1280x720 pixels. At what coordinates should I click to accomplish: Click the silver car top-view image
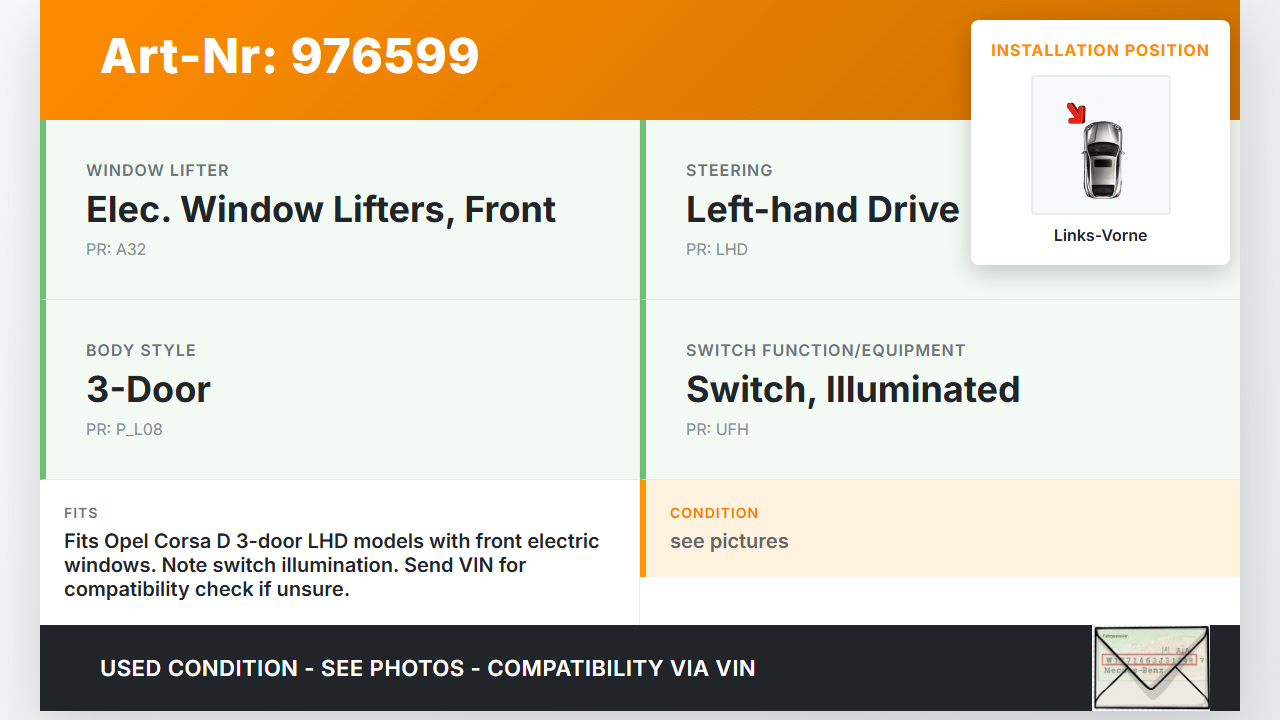pyautogui.click(x=1103, y=158)
